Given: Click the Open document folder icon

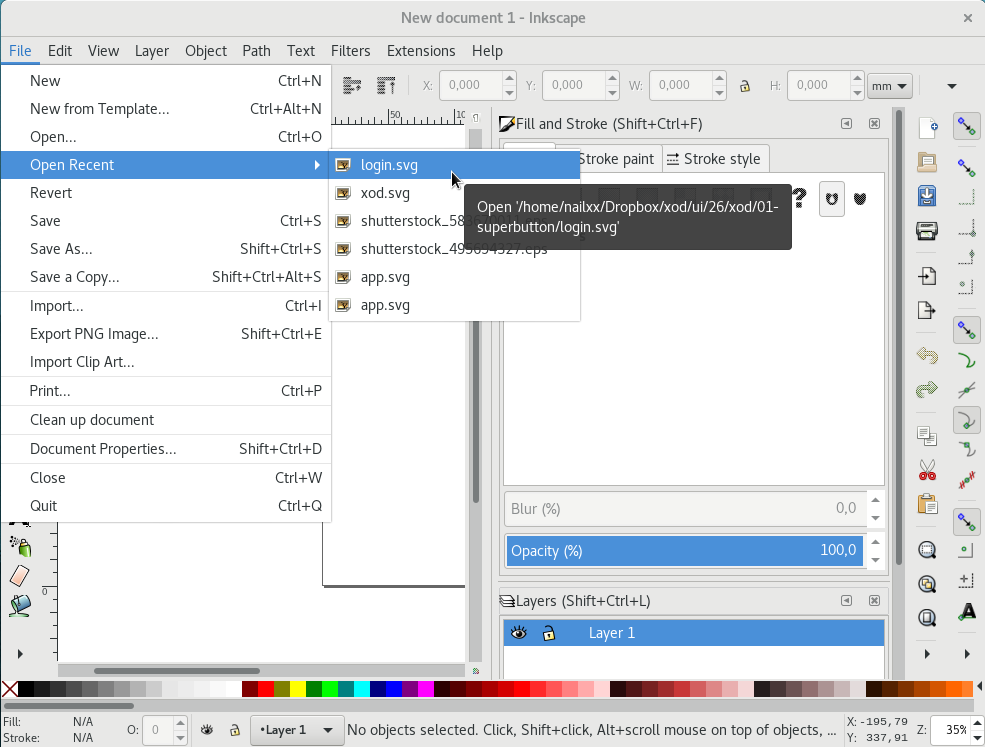Looking at the screenshot, I should pyautogui.click(x=927, y=162).
